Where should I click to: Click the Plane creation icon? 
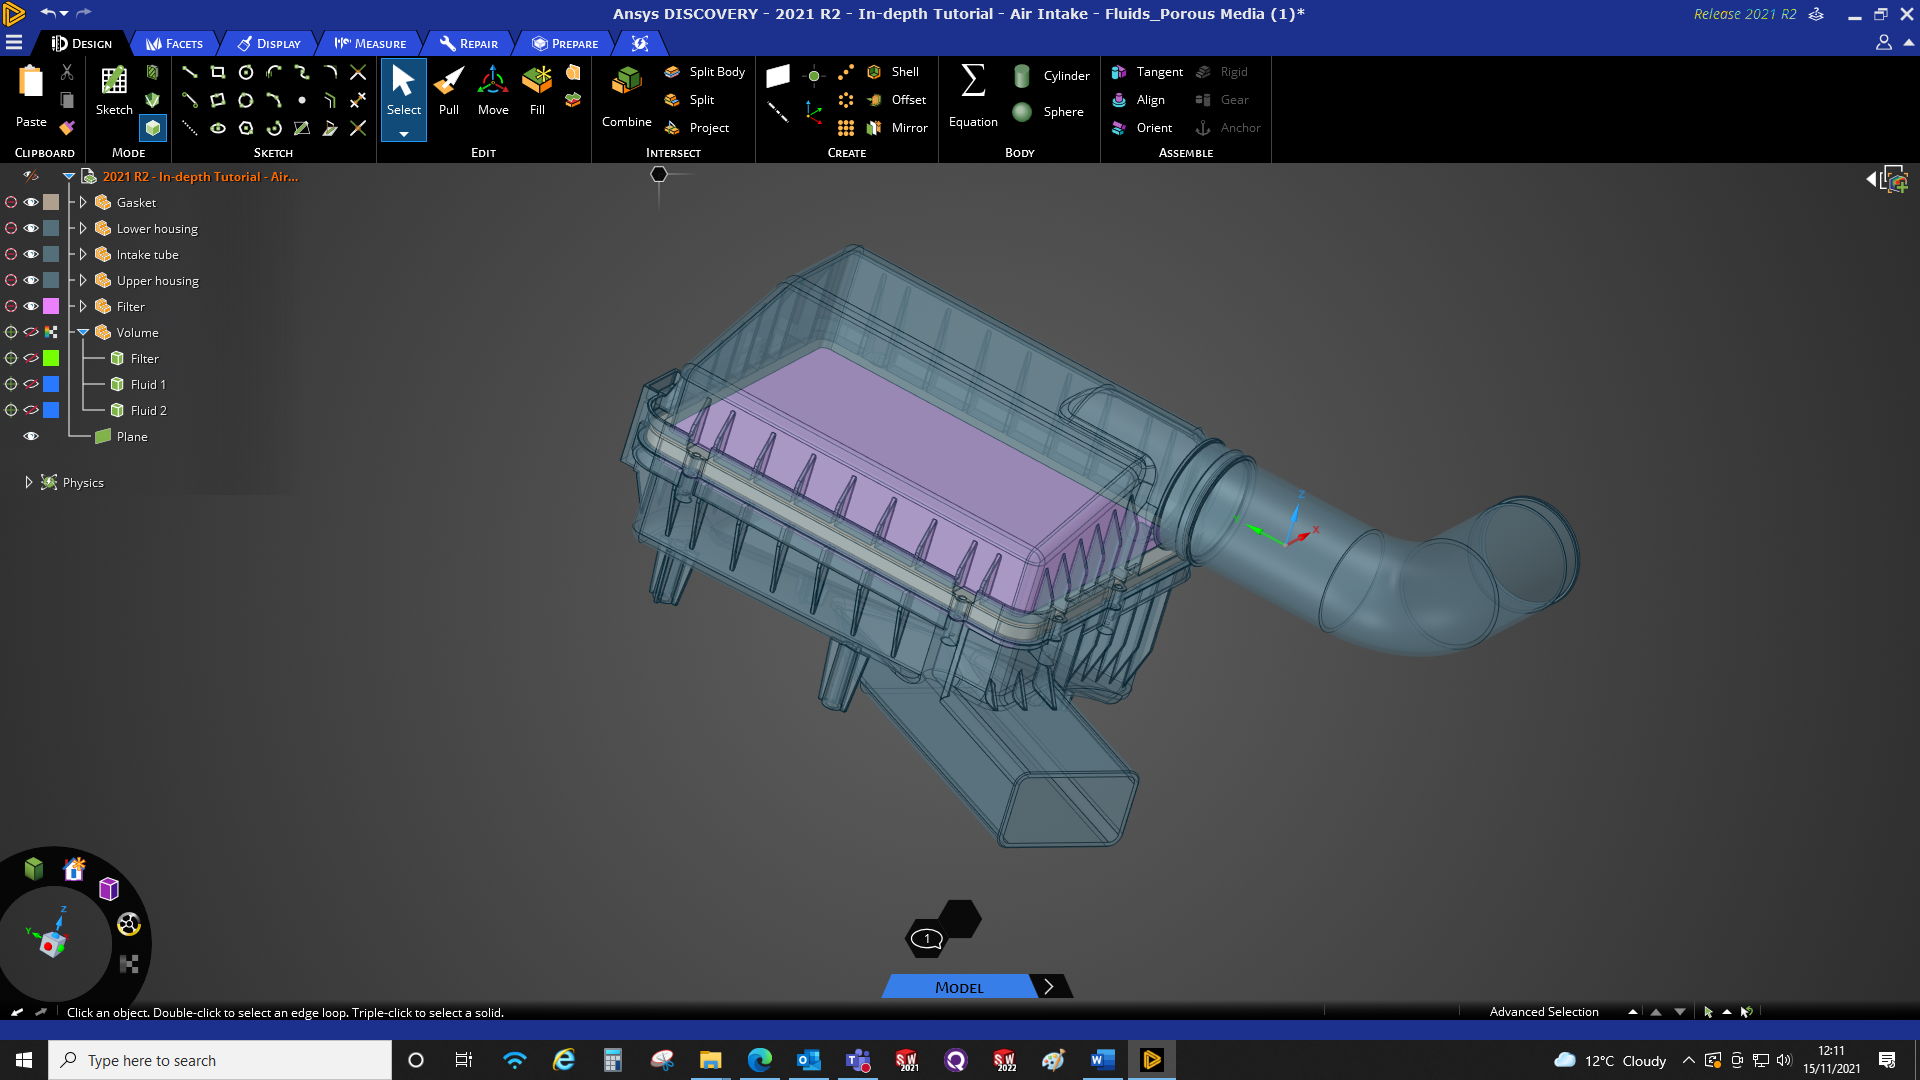pyautogui.click(x=778, y=76)
